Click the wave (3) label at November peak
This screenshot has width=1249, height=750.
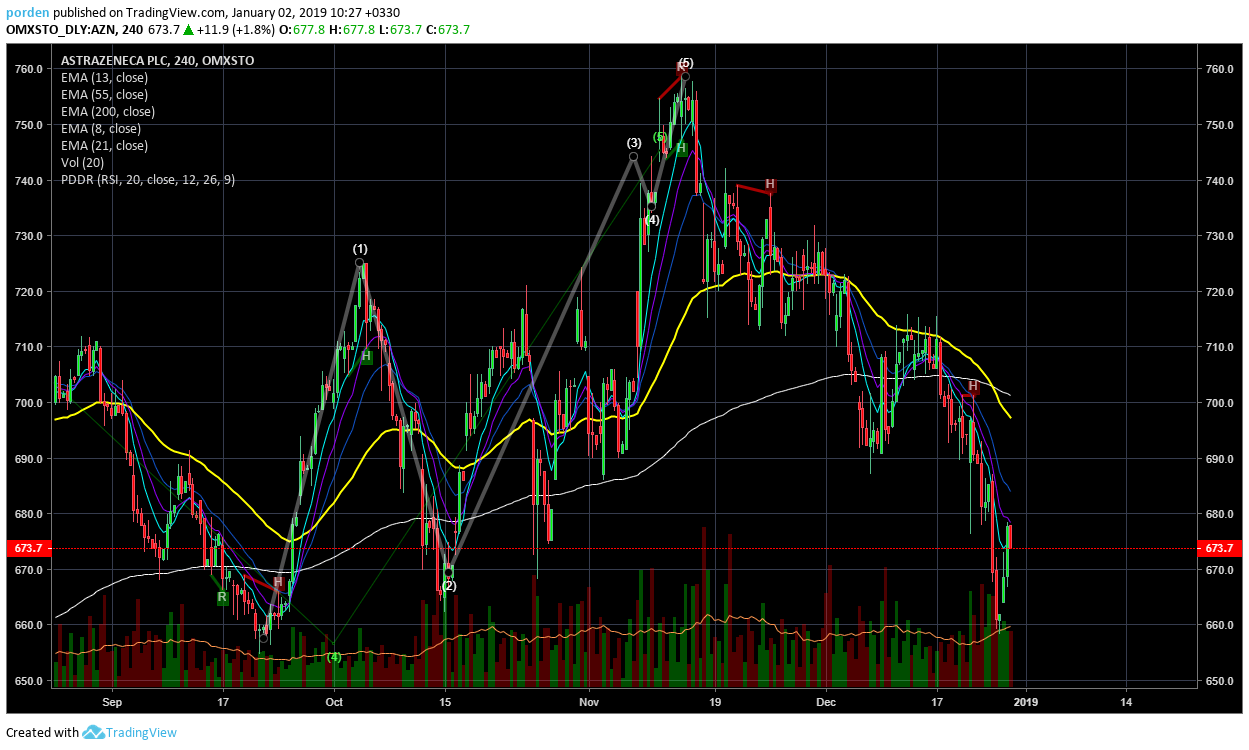click(634, 143)
